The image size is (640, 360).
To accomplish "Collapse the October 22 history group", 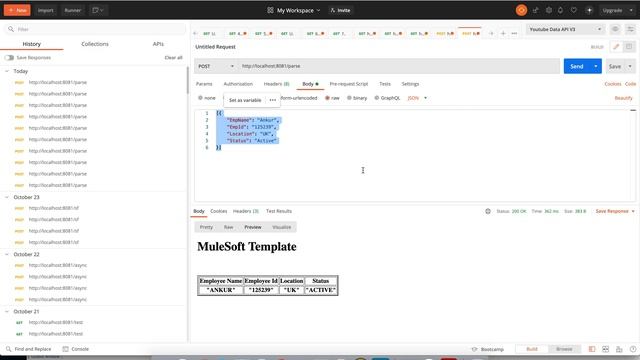I will click(7, 254).
